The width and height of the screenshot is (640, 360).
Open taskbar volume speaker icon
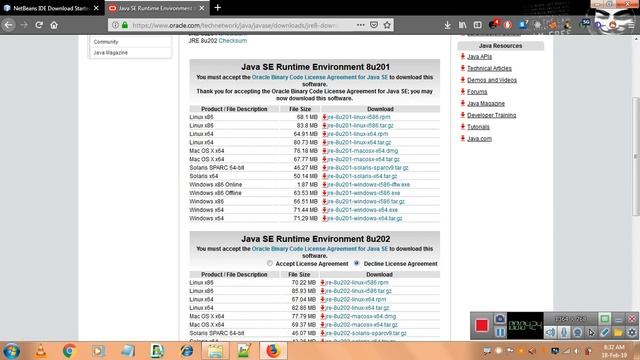pyautogui.click(x=576, y=351)
